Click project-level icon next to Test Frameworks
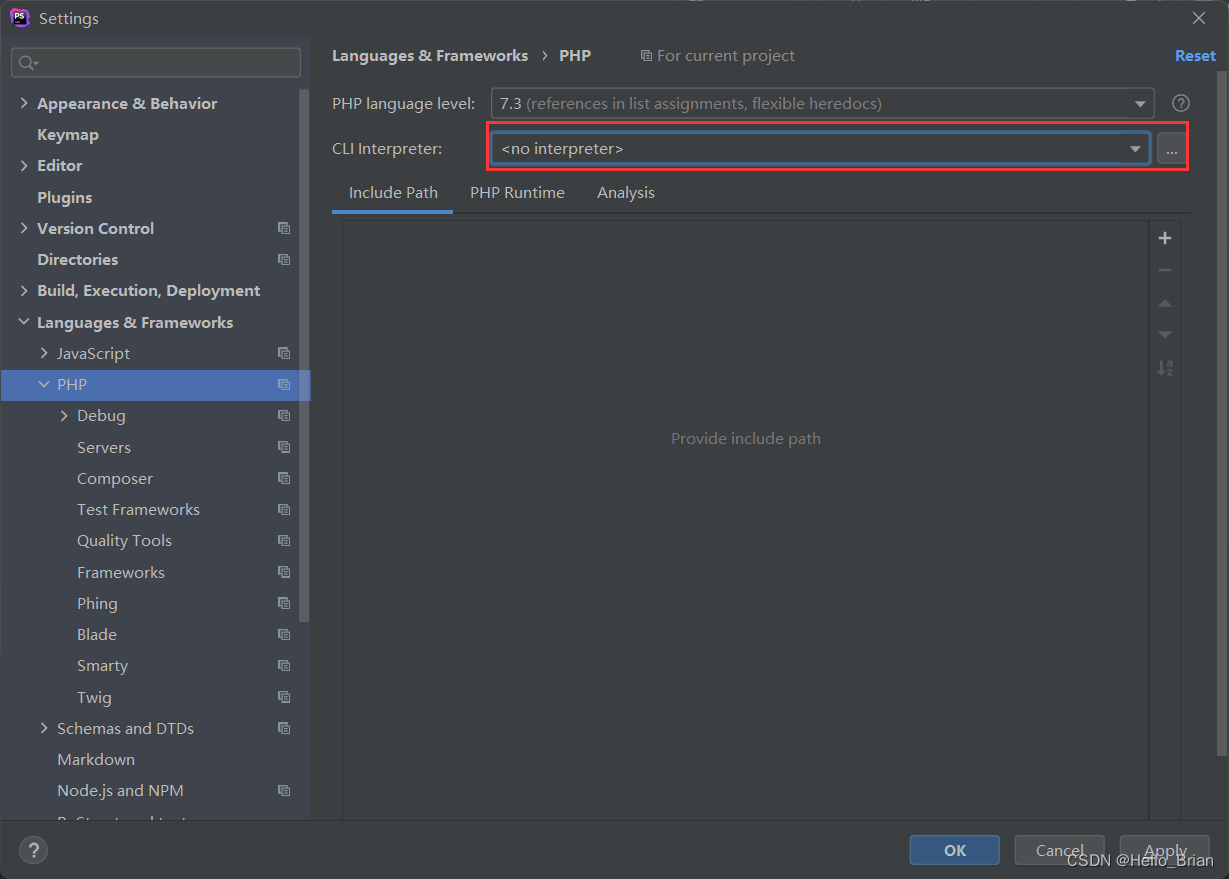 point(284,509)
